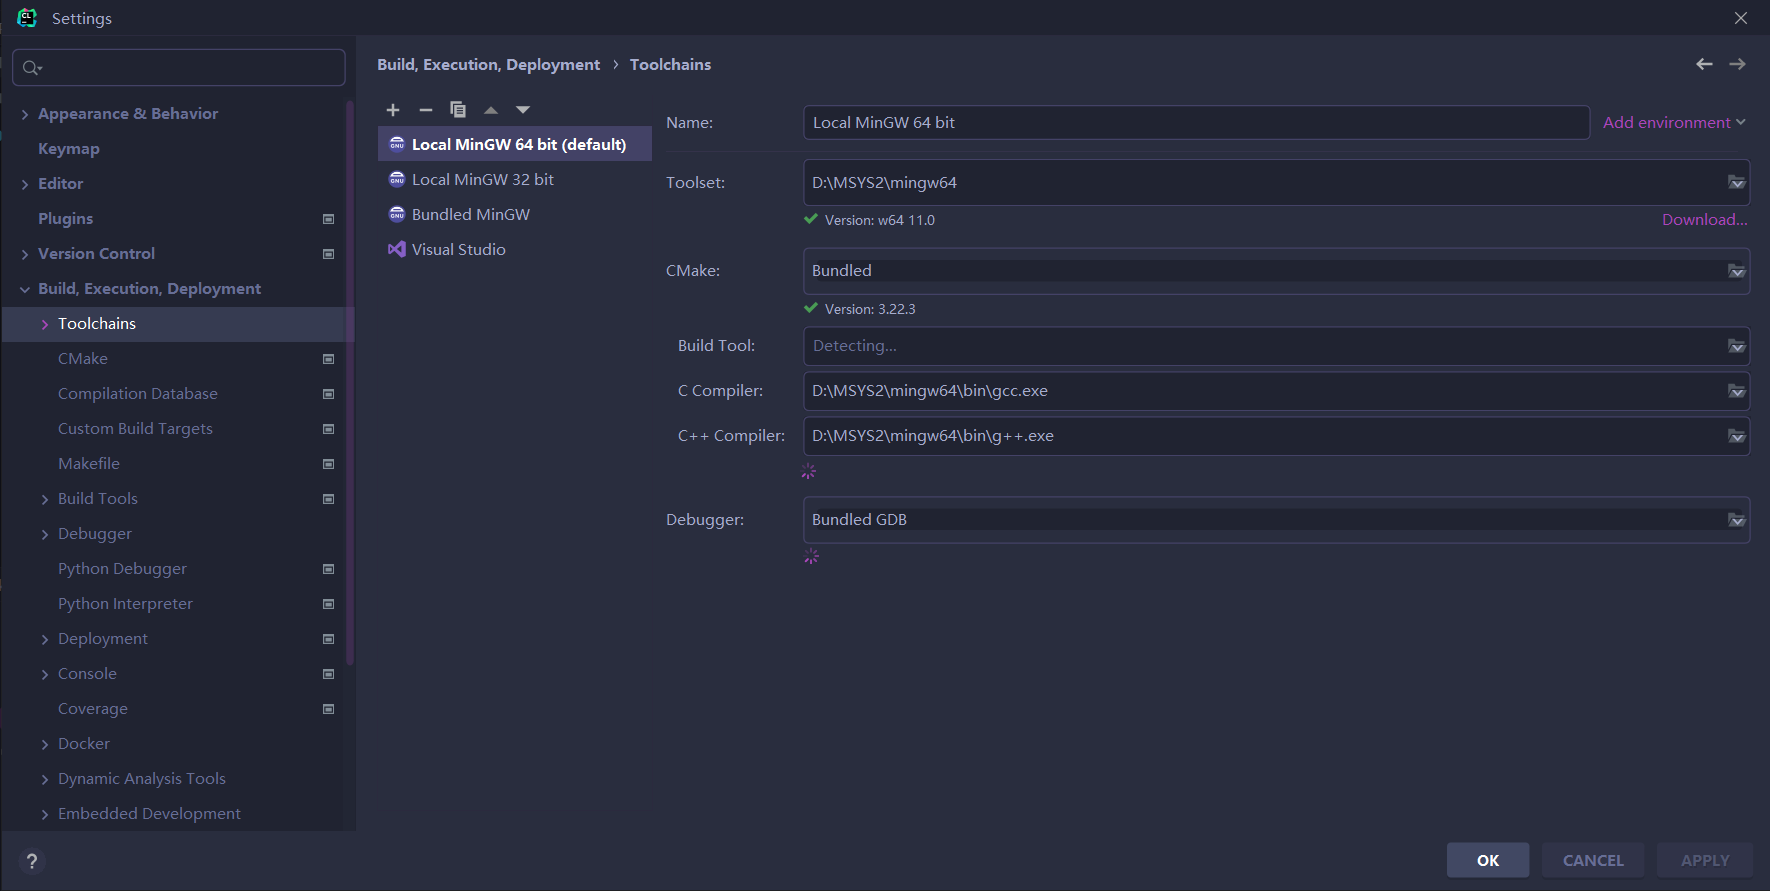Expand the Editor section
The image size is (1770, 891).
click(24, 184)
